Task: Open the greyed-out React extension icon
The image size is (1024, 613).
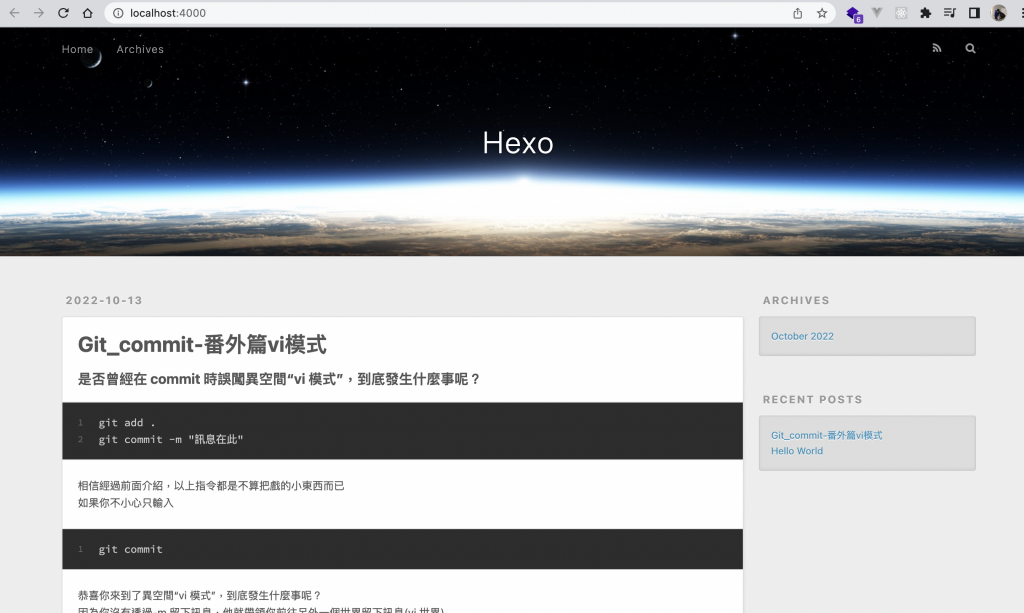Action: 901,13
